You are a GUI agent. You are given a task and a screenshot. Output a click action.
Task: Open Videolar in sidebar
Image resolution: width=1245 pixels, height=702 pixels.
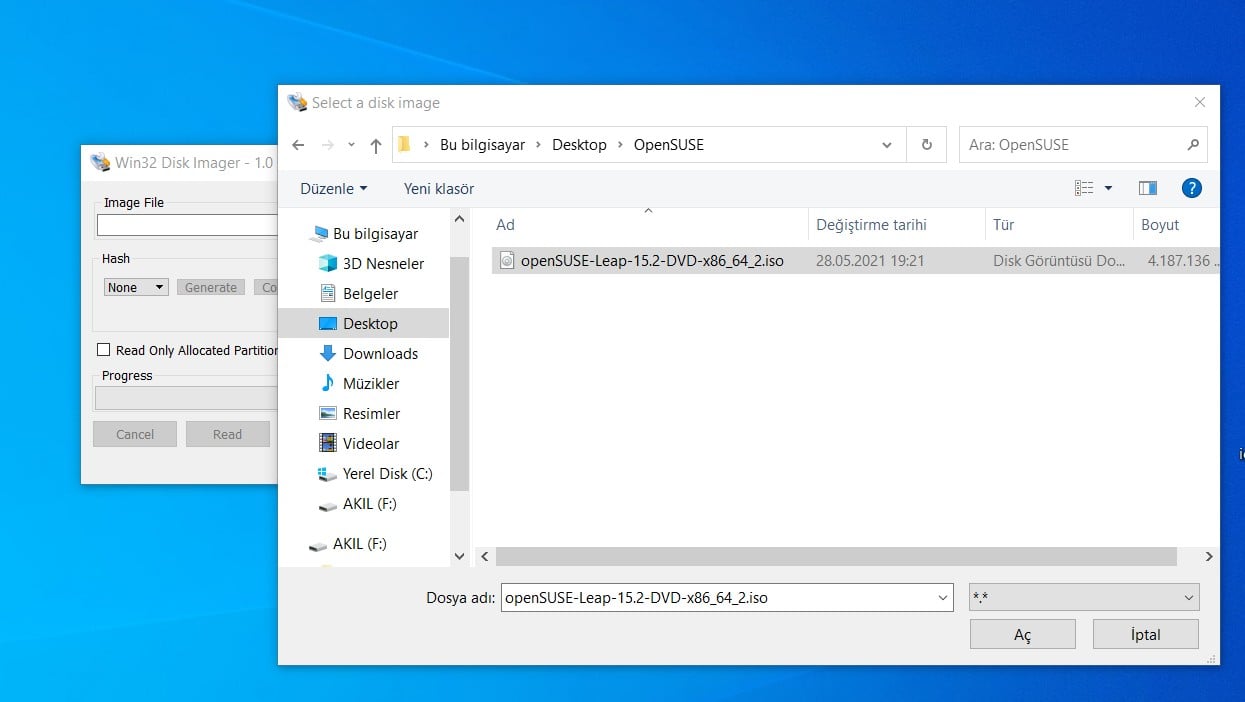(x=371, y=444)
